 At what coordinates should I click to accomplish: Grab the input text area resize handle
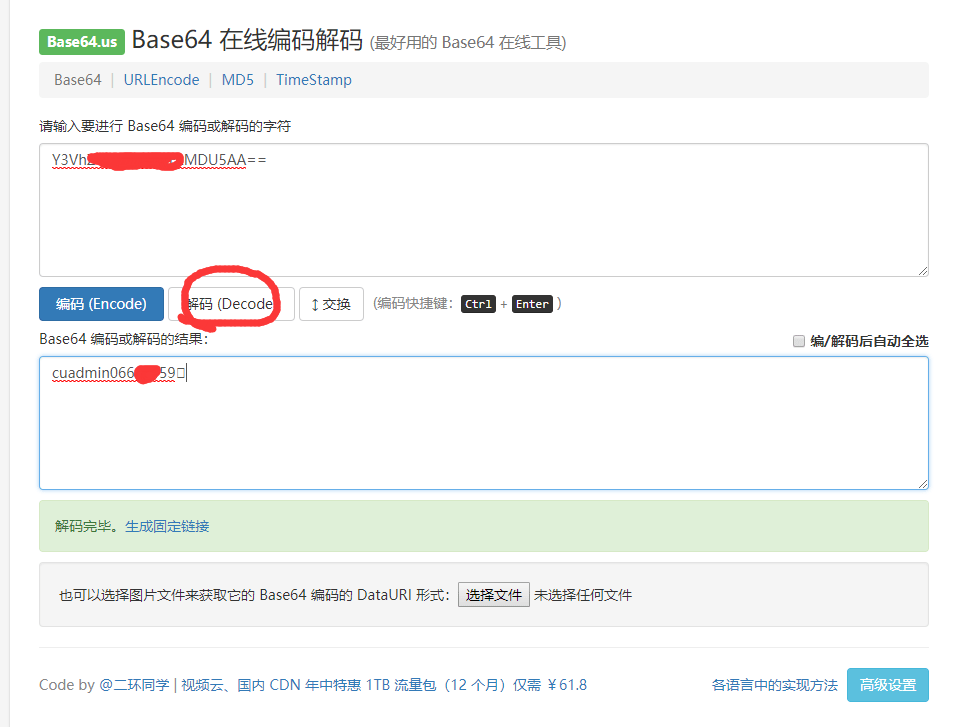[x=922, y=270]
